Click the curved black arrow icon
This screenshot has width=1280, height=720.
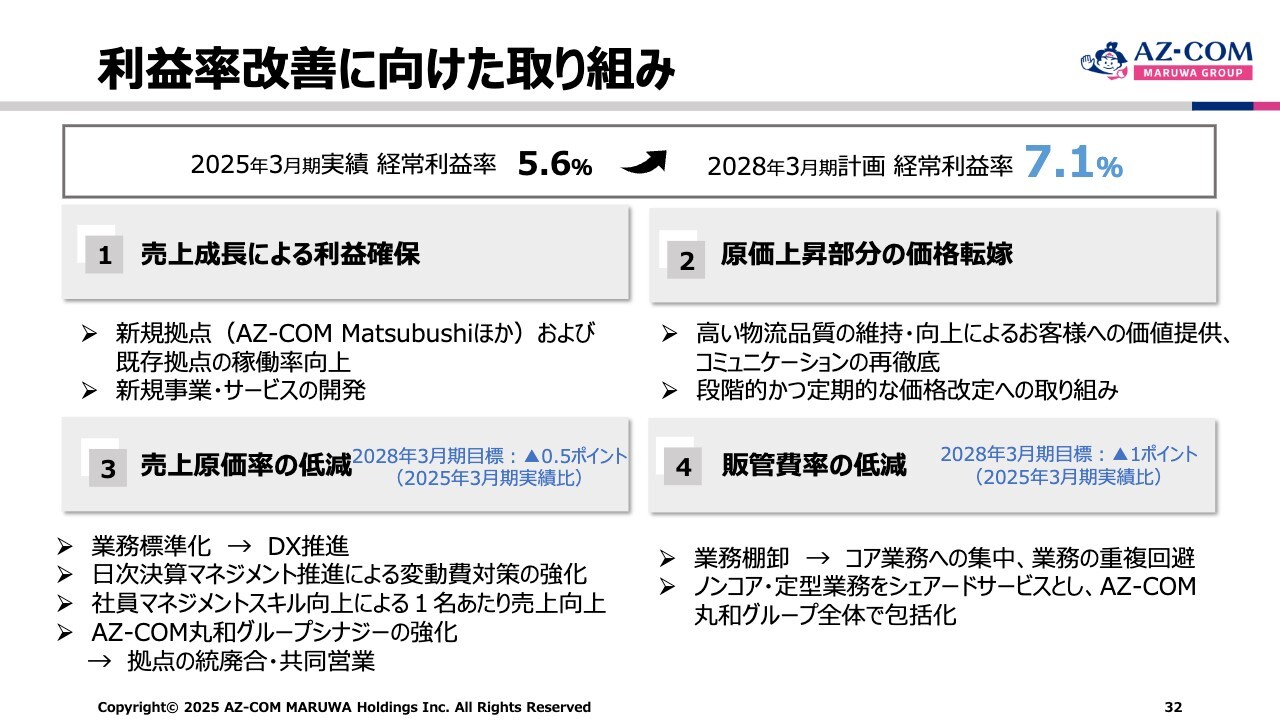point(643,163)
